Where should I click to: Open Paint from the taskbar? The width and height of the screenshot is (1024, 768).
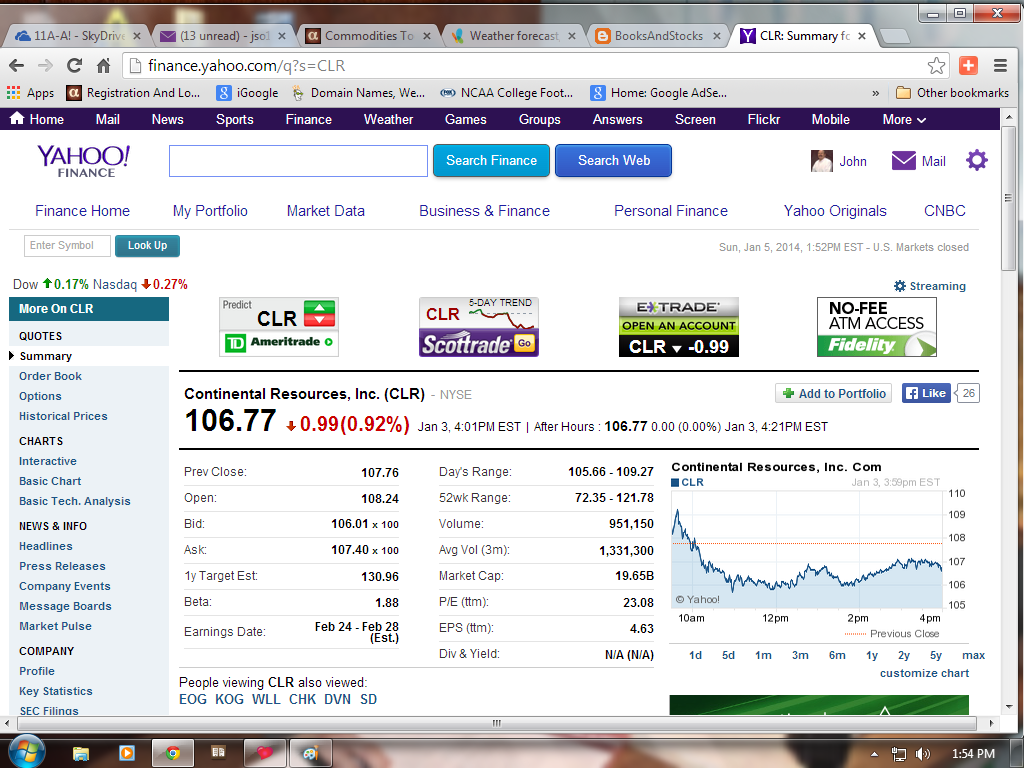(310, 753)
